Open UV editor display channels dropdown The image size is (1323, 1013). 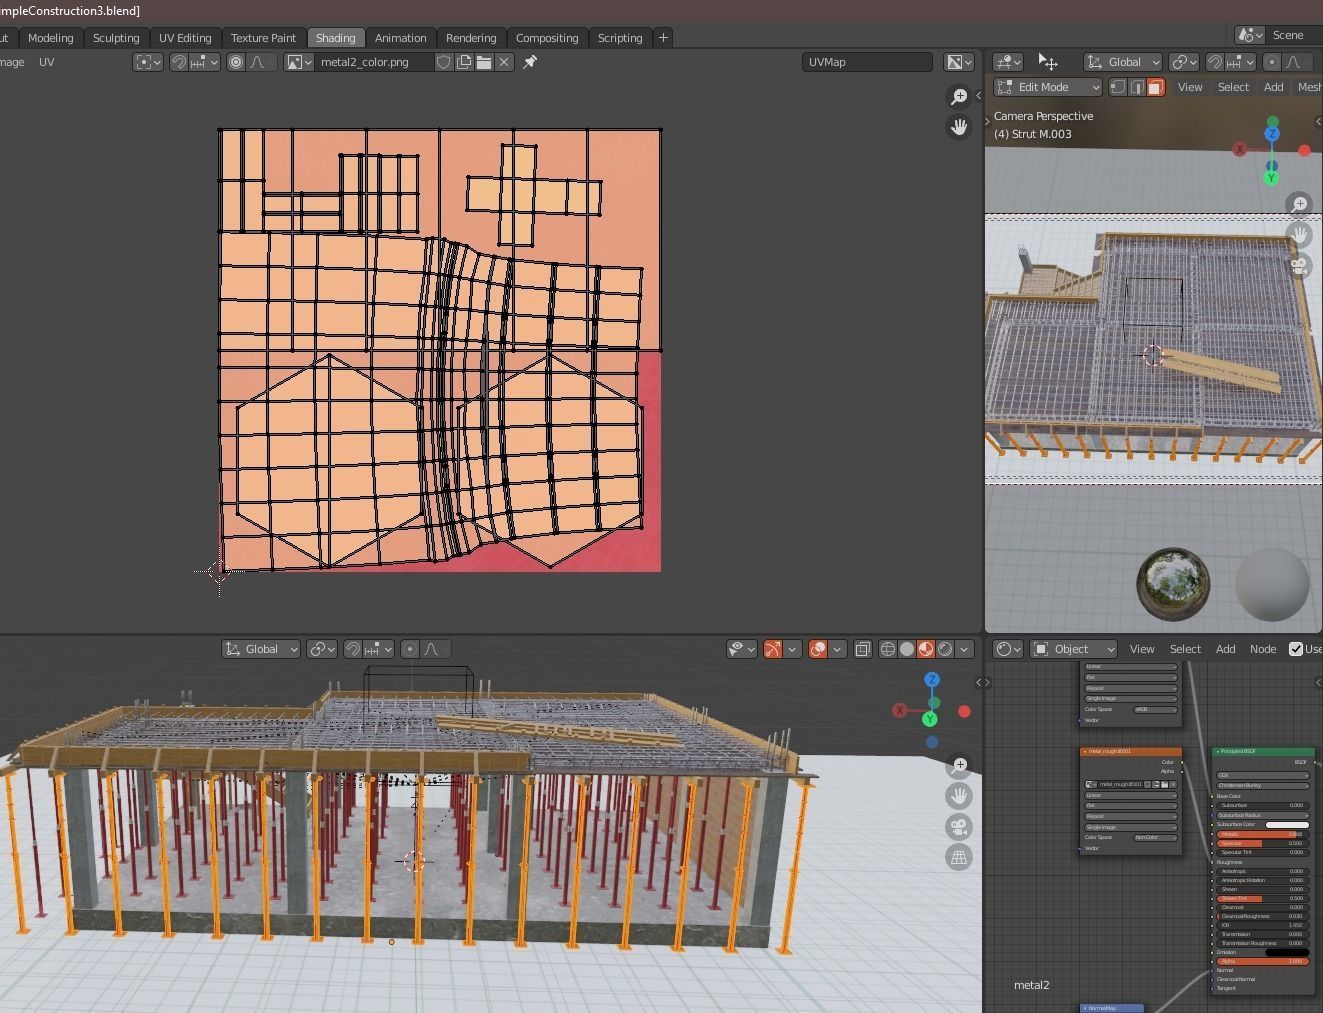point(959,62)
